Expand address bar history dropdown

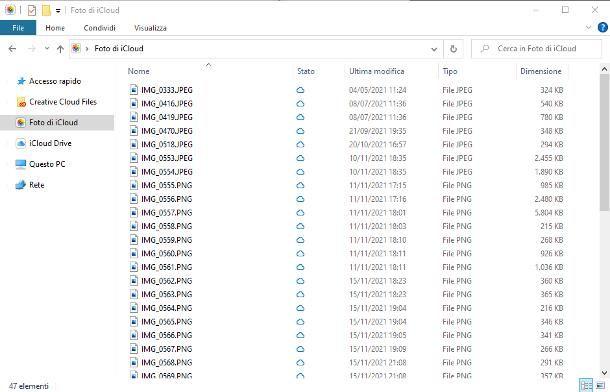point(434,49)
